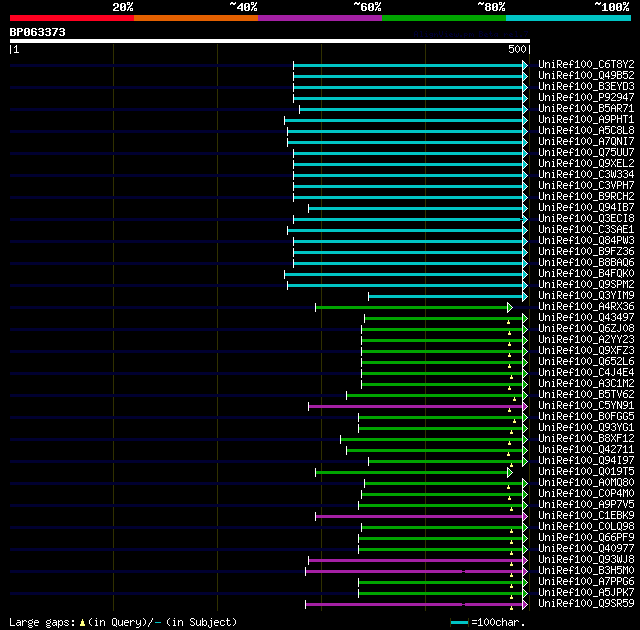The width and height of the screenshot is (640, 630).
Task: Open the UniRef100_A9PHT1 hit label
Action: tap(586, 120)
